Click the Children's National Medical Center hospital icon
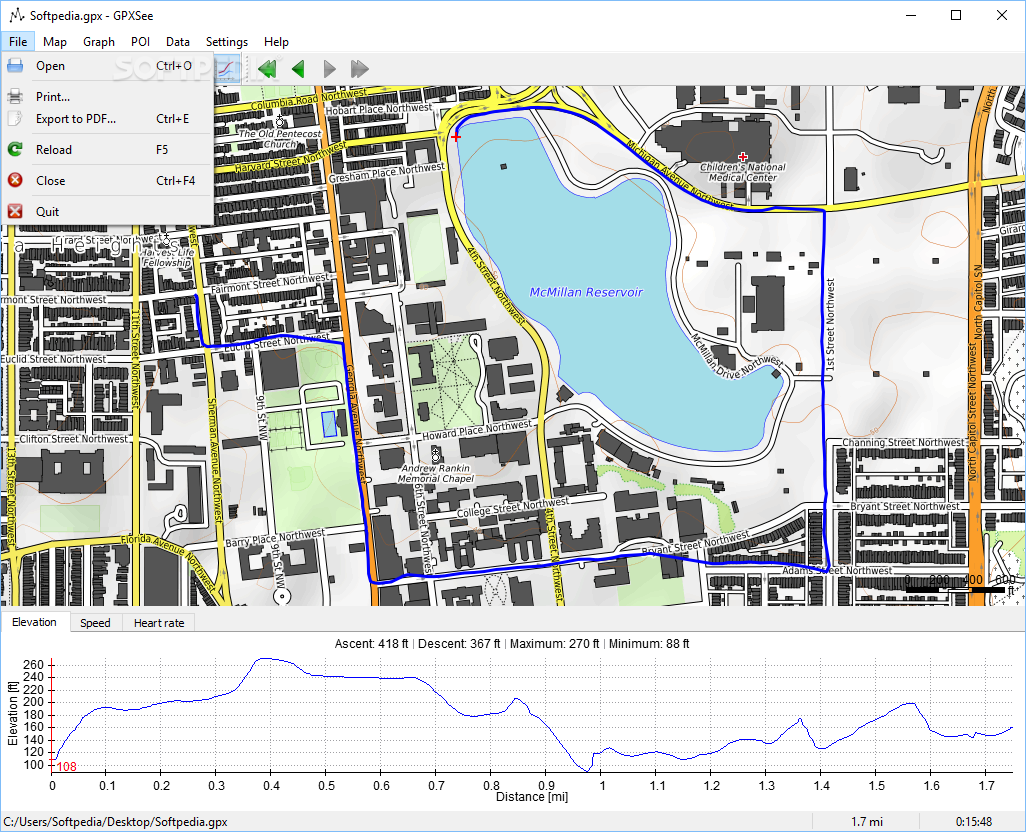The height and width of the screenshot is (832, 1026). pos(743,156)
